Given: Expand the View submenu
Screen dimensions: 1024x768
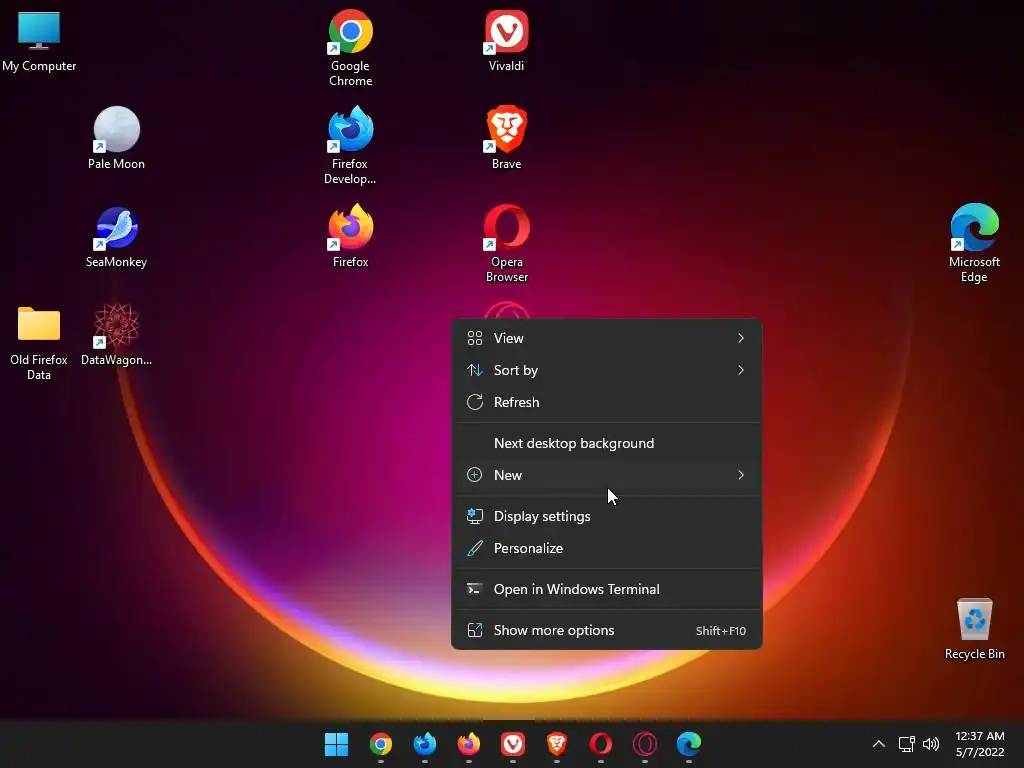Looking at the screenshot, I should 607,338.
